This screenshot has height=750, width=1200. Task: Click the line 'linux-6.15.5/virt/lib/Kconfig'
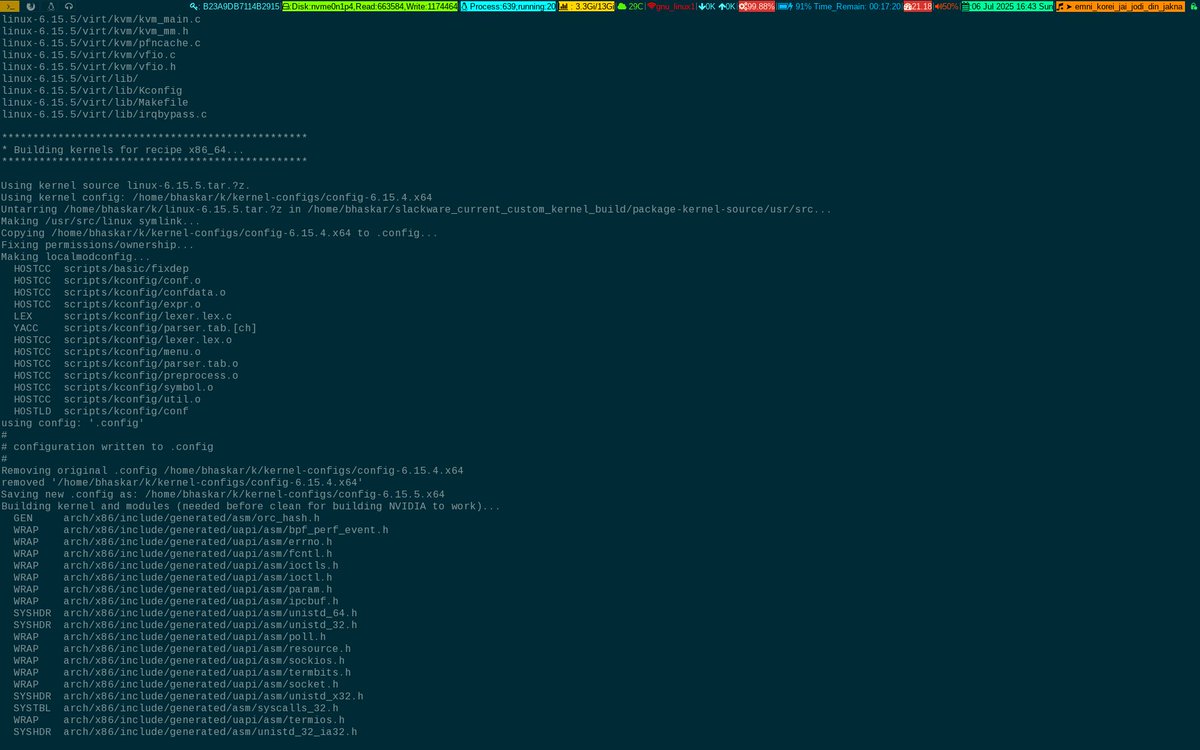(91, 90)
